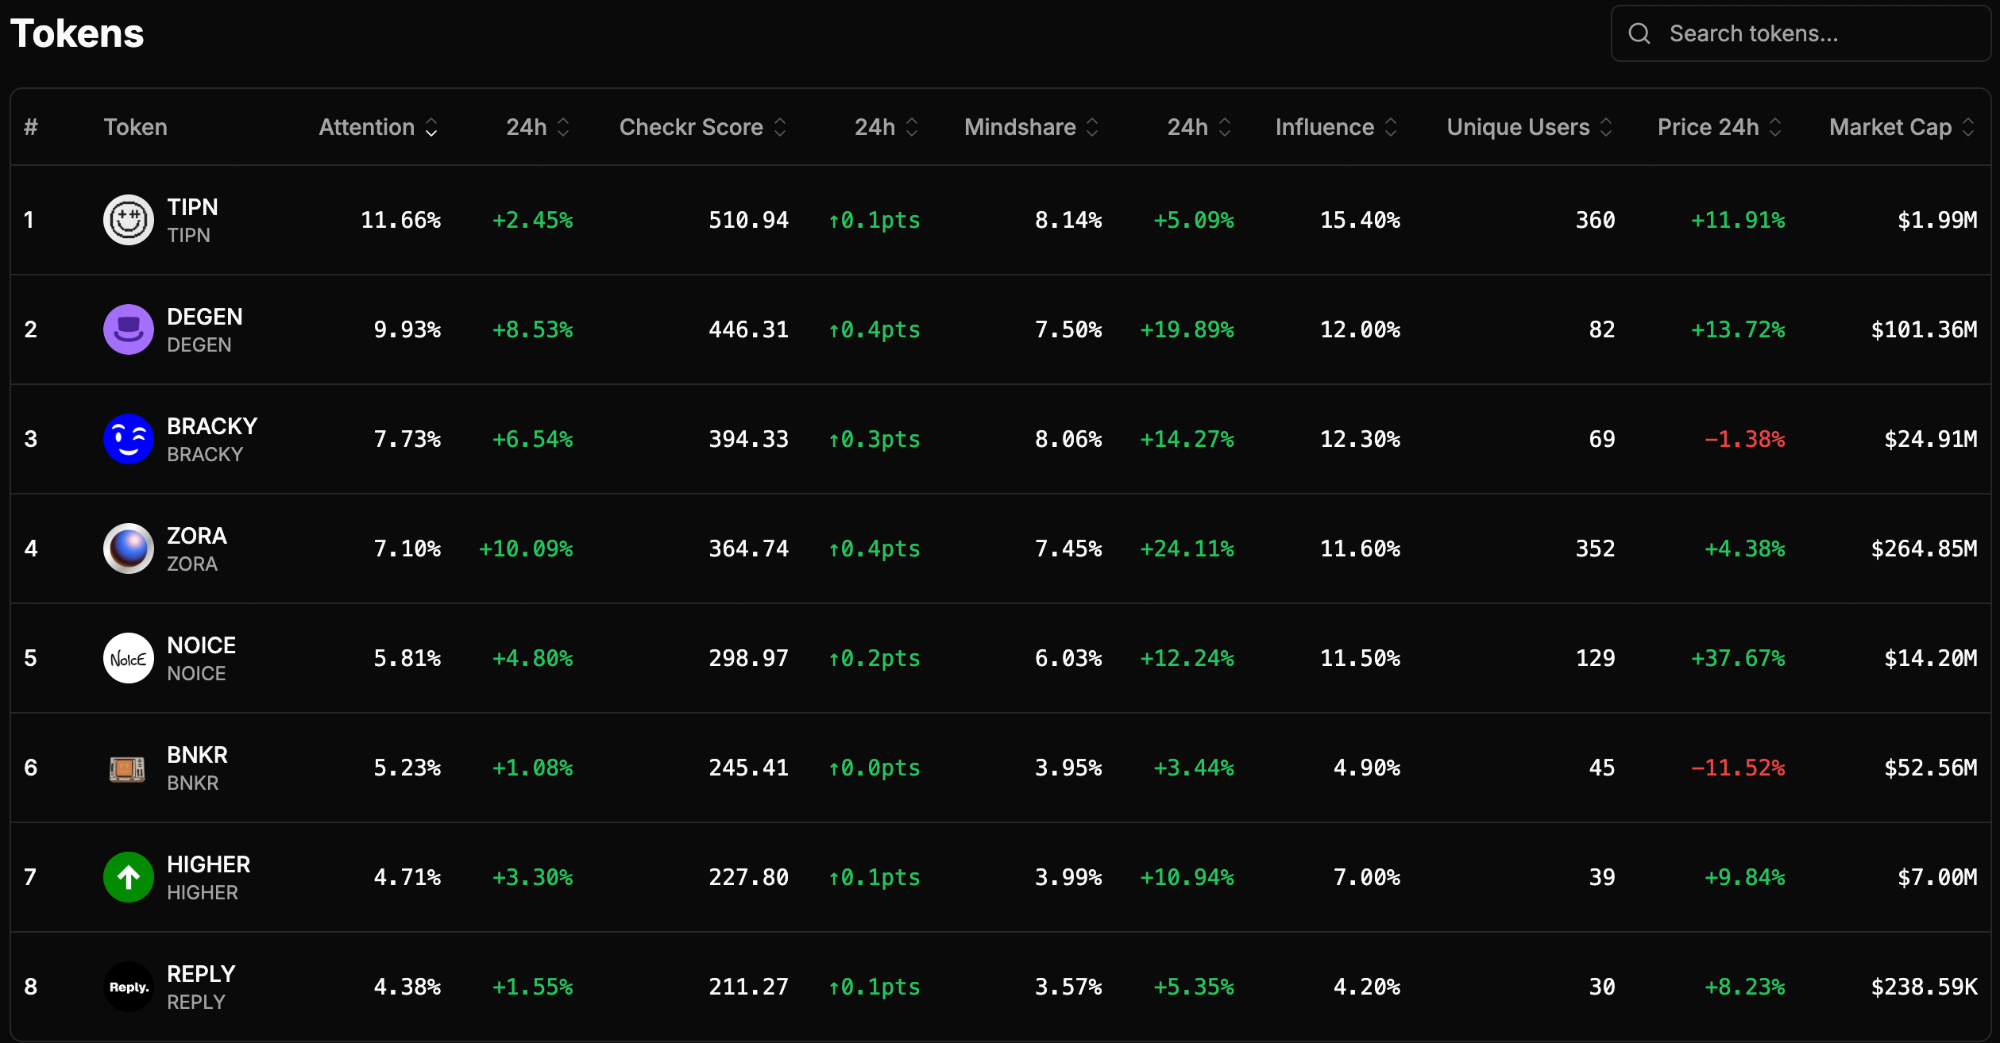Click DEGEN mindshare change +19.89%
The height and width of the screenshot is (1043, 2000).
point(1187,330)
